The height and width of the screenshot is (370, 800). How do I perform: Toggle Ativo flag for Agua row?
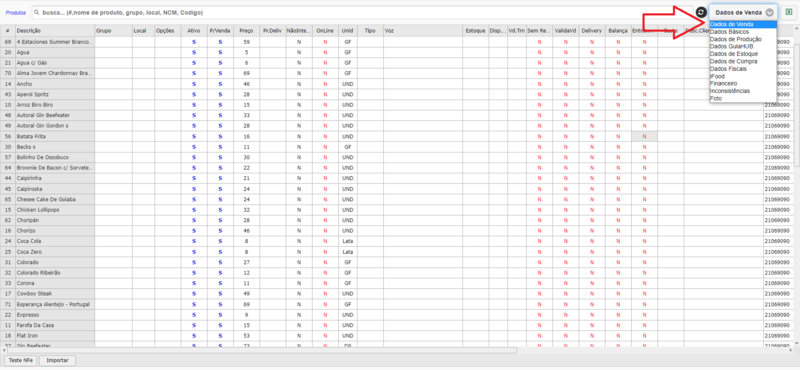[x=194, y=52]
